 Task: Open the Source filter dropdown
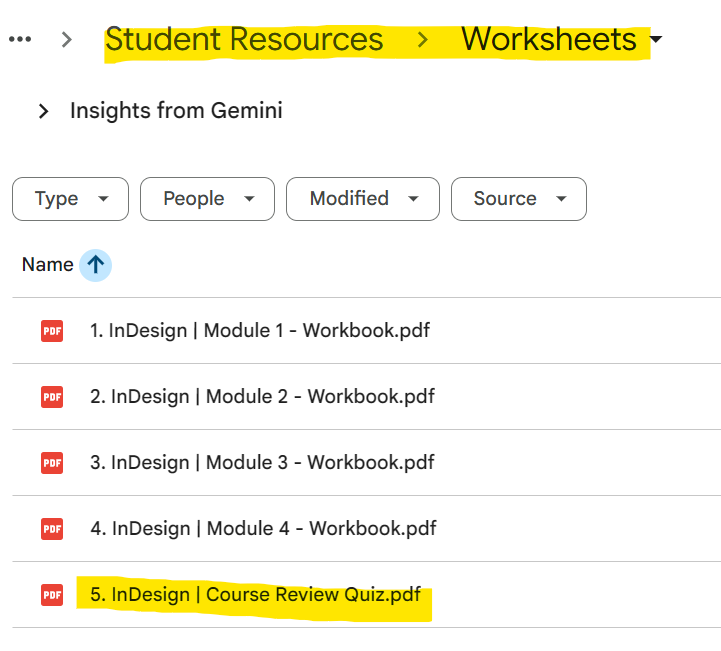(518, 199)
